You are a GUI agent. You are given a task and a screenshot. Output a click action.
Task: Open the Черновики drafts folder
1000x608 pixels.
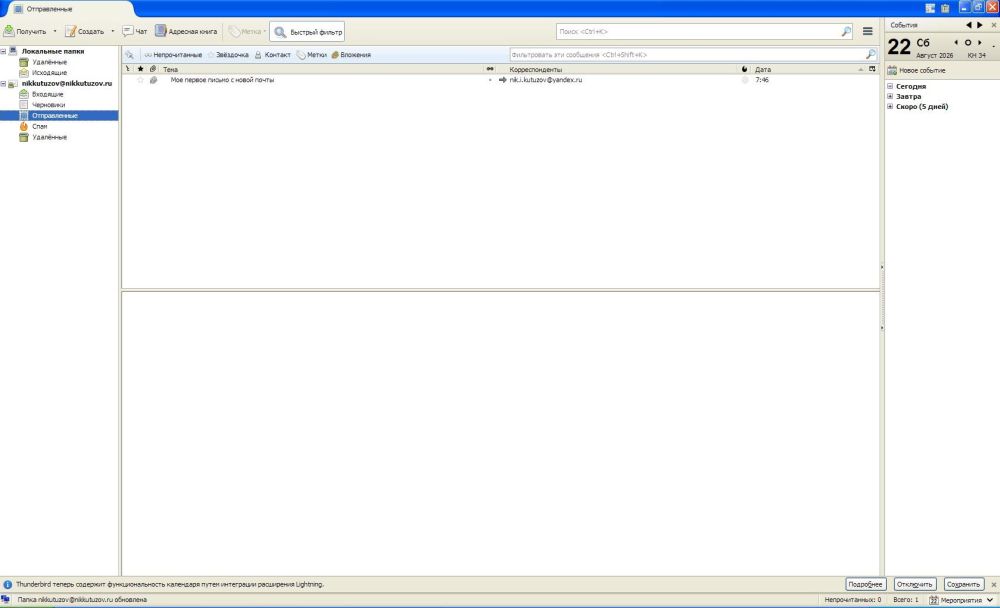pyautogui.click(x=48, y=105)
